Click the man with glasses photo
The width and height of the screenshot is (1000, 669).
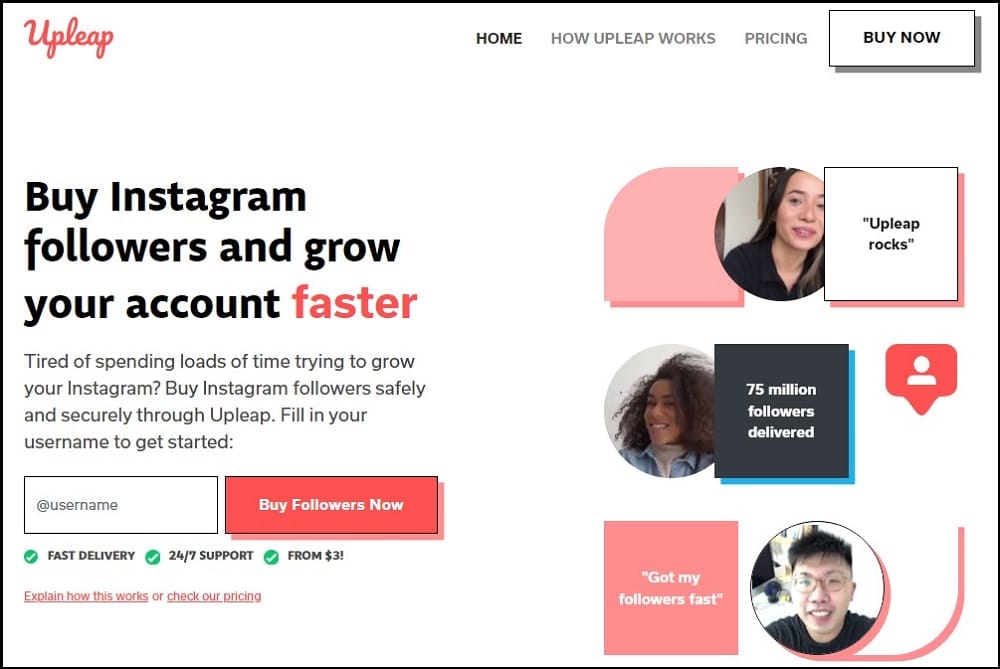point(817,587)
